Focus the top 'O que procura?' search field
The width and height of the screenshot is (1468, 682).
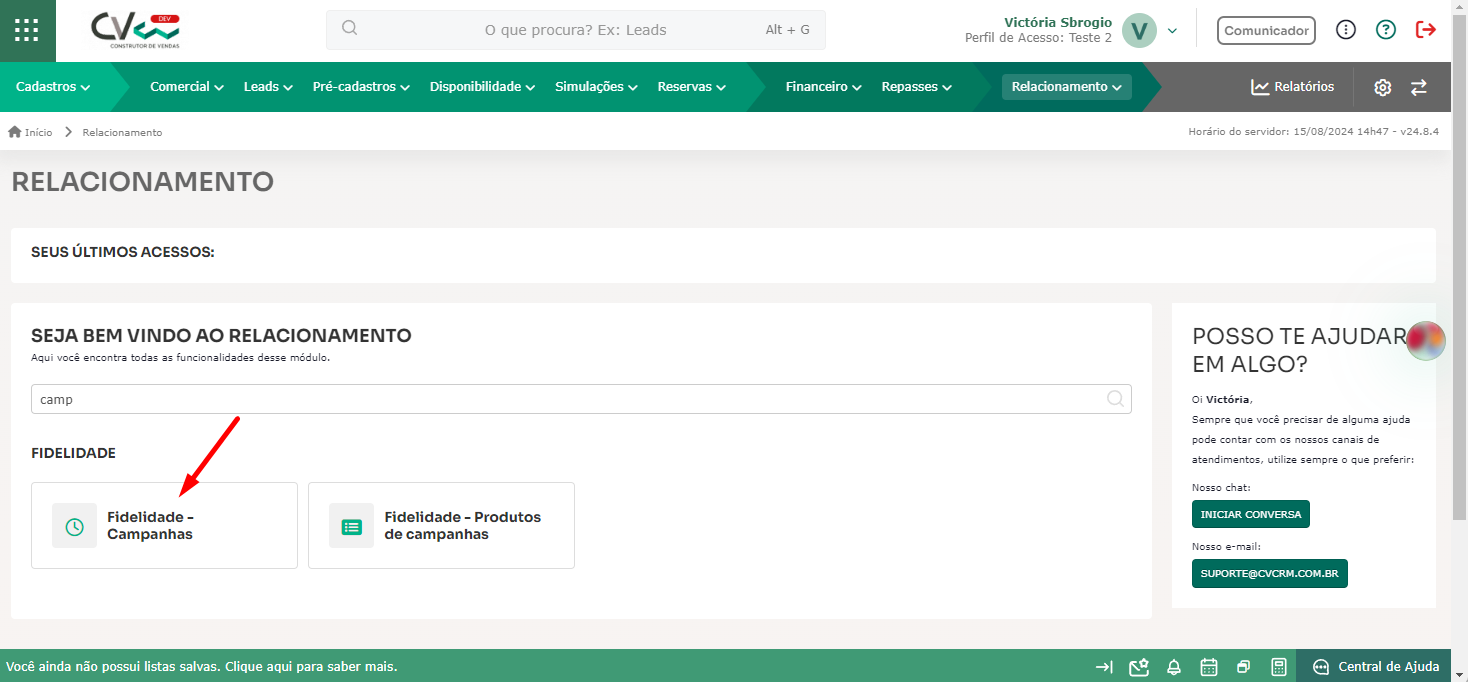point(576,30)
